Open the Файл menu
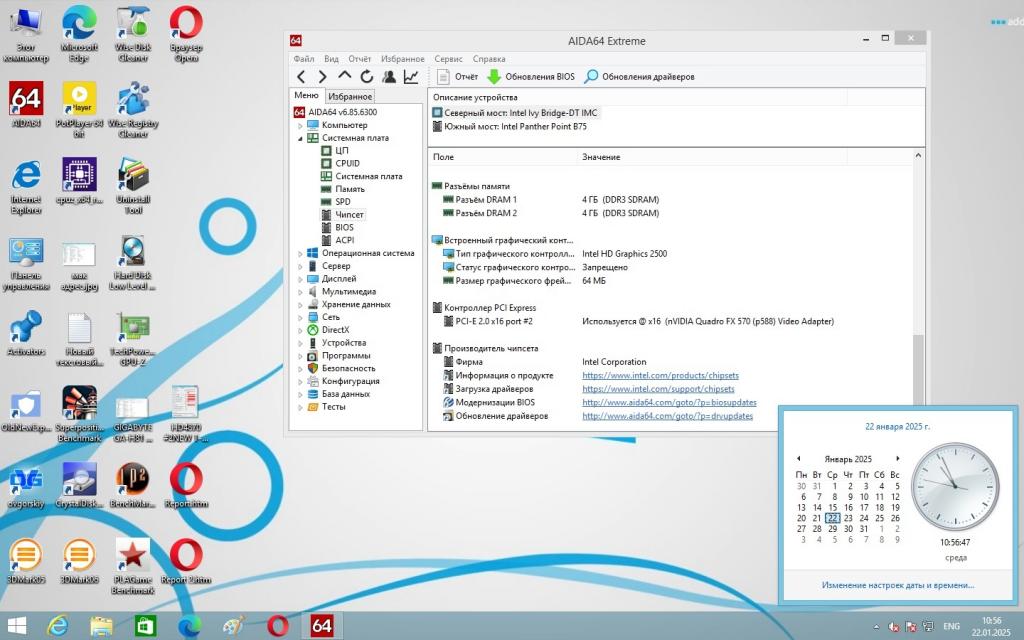Image resolution: width=1024 pixels, height=640 pixels. tap(304, 59)
